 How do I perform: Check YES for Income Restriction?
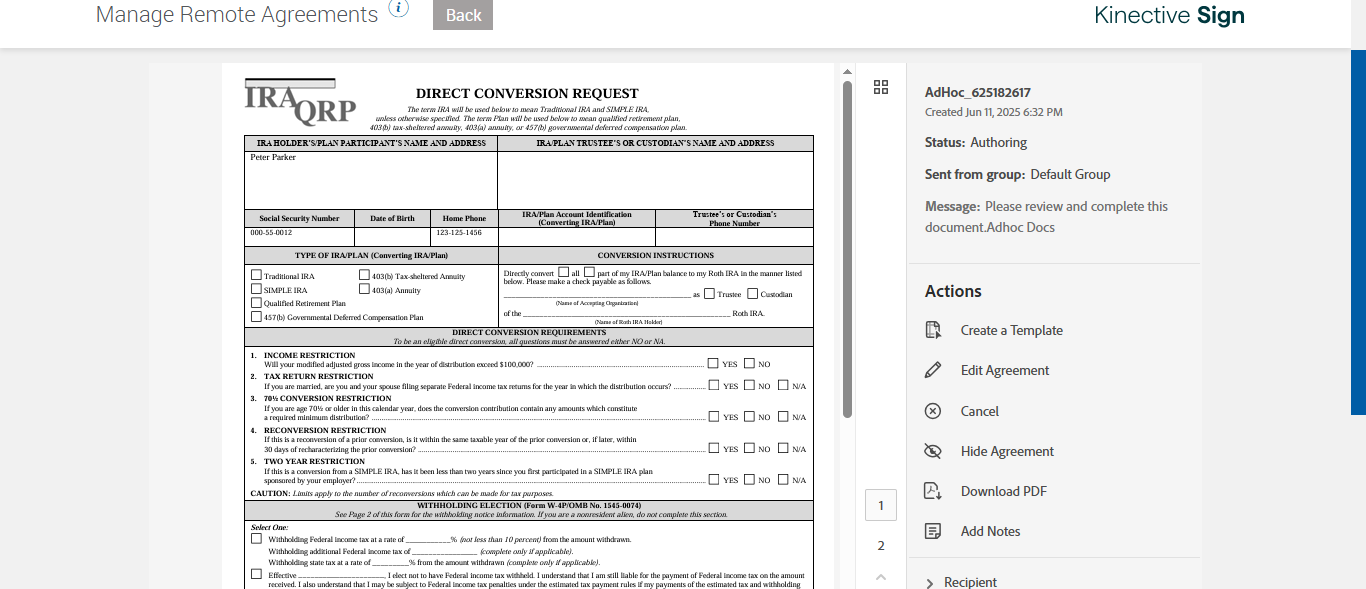[713, 363]
